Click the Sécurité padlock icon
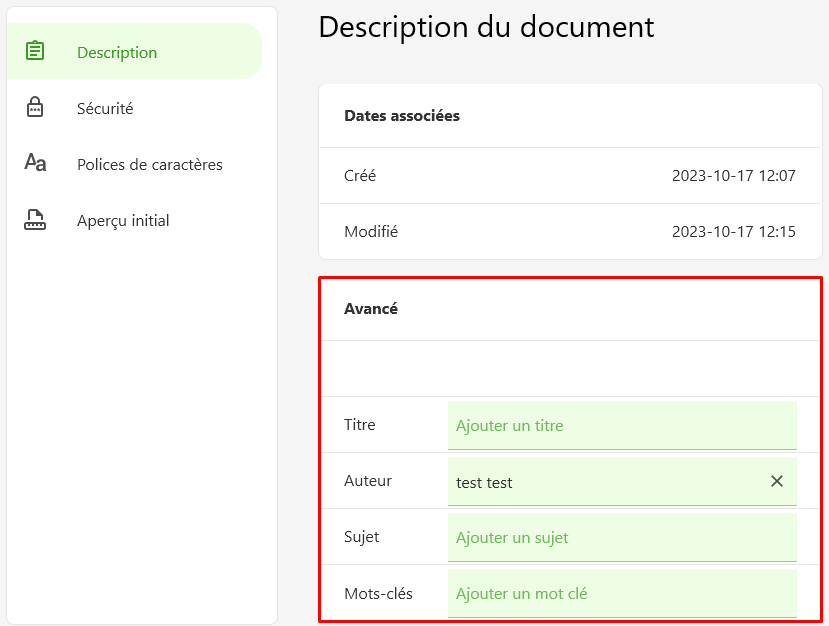 pos(35,107)
